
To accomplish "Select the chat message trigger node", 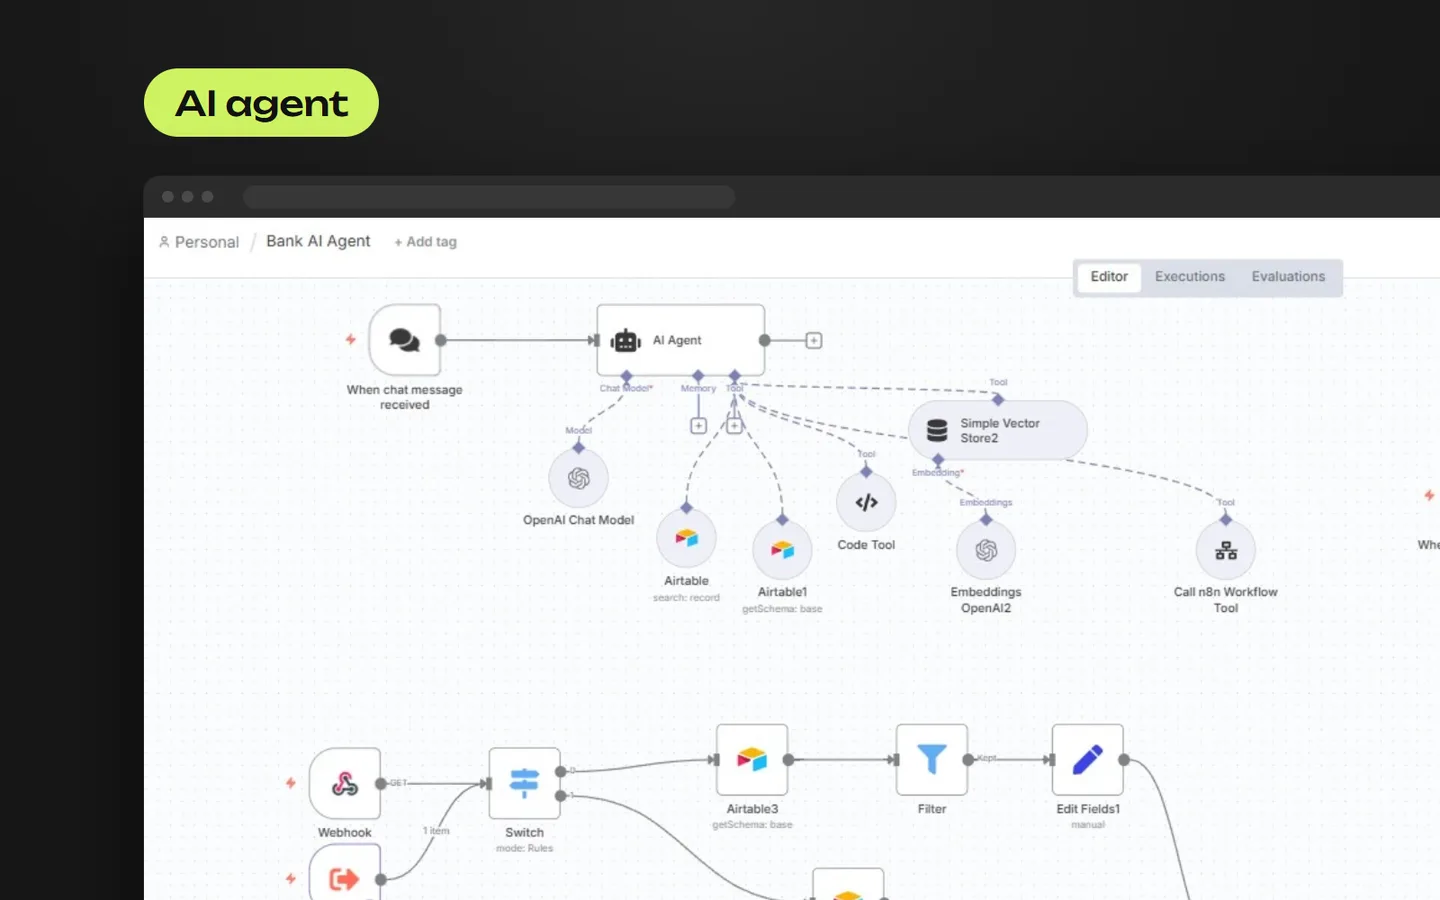I will pos(404,340).
